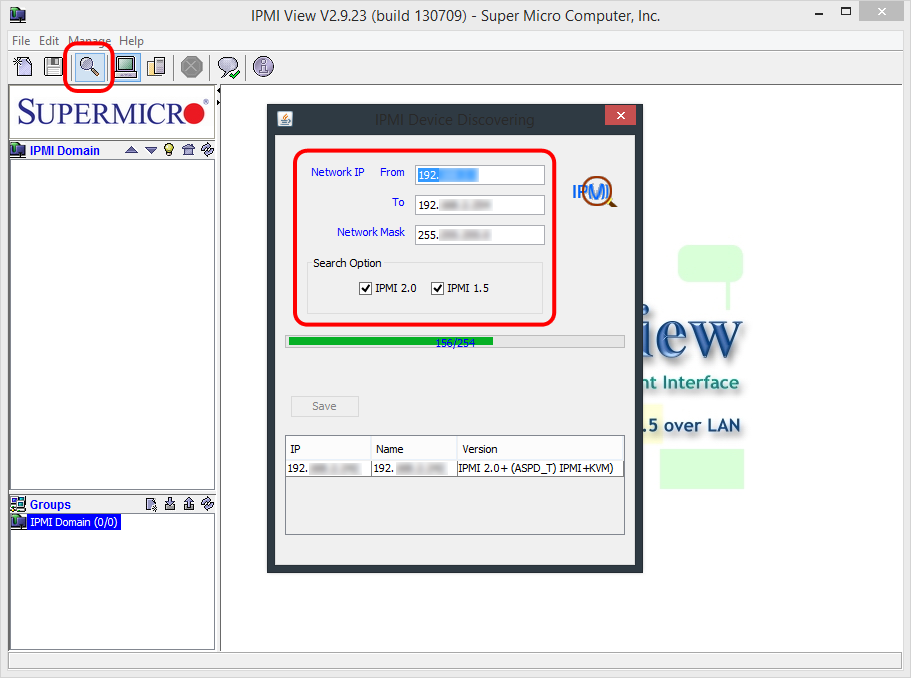Viewport: 911px width, 678px height.
Task: Open the computer monitor toolbar icon
Action: pos(125,67)
